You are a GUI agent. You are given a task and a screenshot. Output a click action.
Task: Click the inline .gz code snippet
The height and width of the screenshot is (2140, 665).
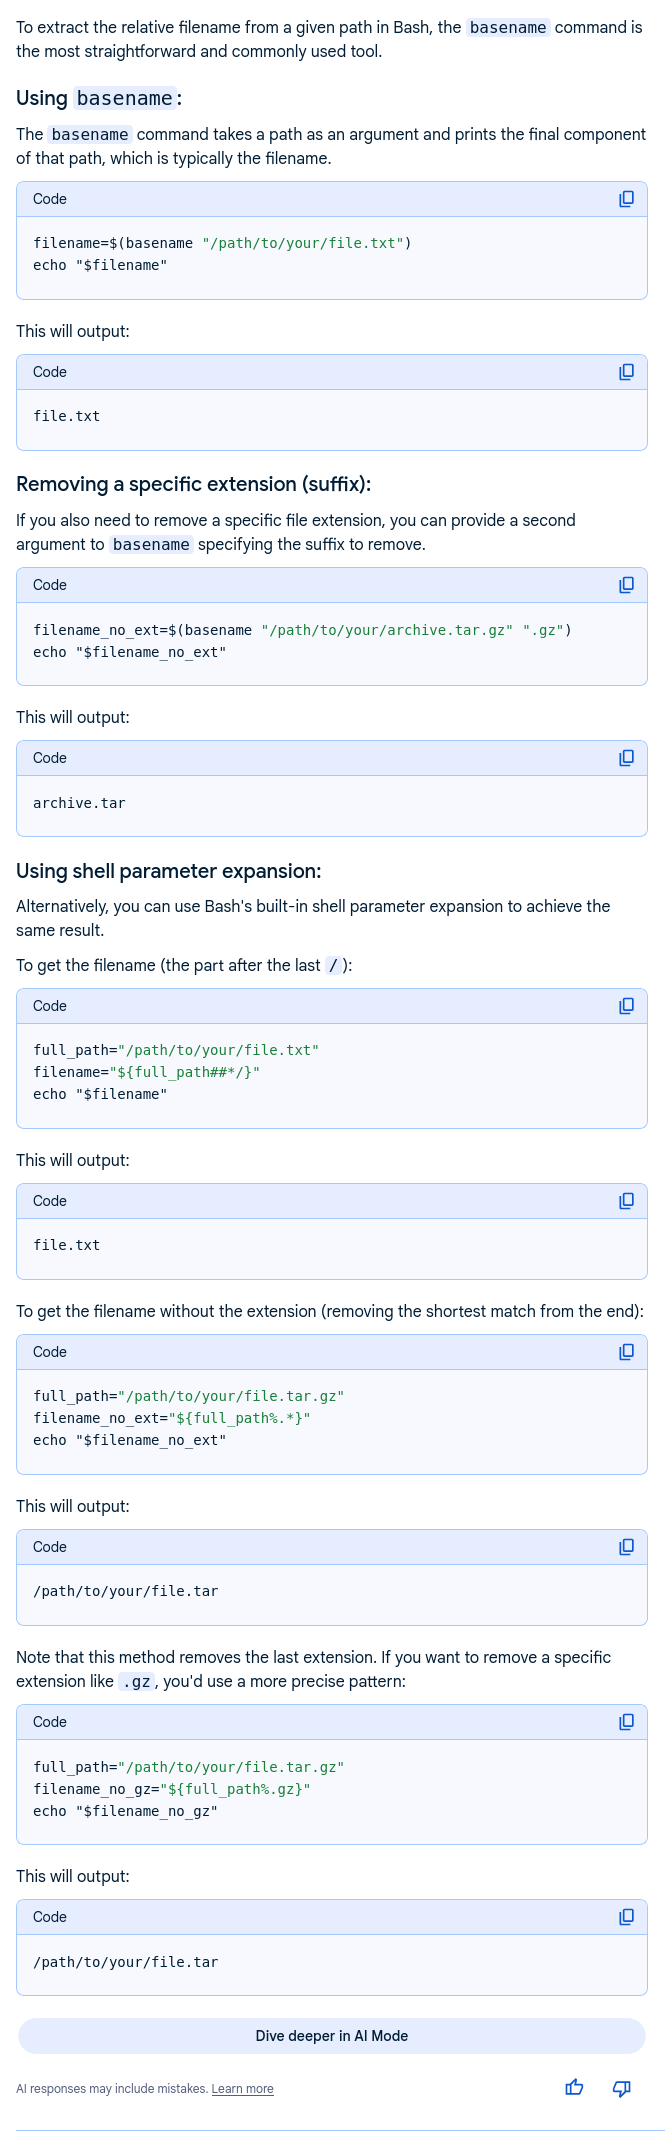click(136, 1682)
